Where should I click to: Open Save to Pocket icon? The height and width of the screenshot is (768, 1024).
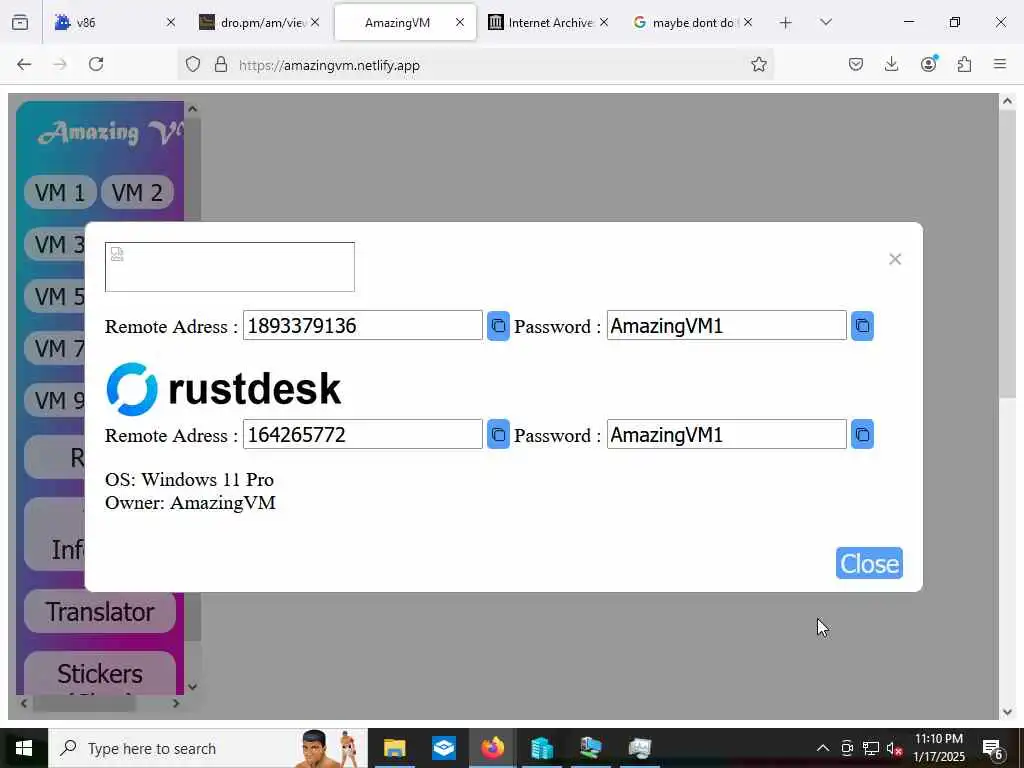(856, 64)
